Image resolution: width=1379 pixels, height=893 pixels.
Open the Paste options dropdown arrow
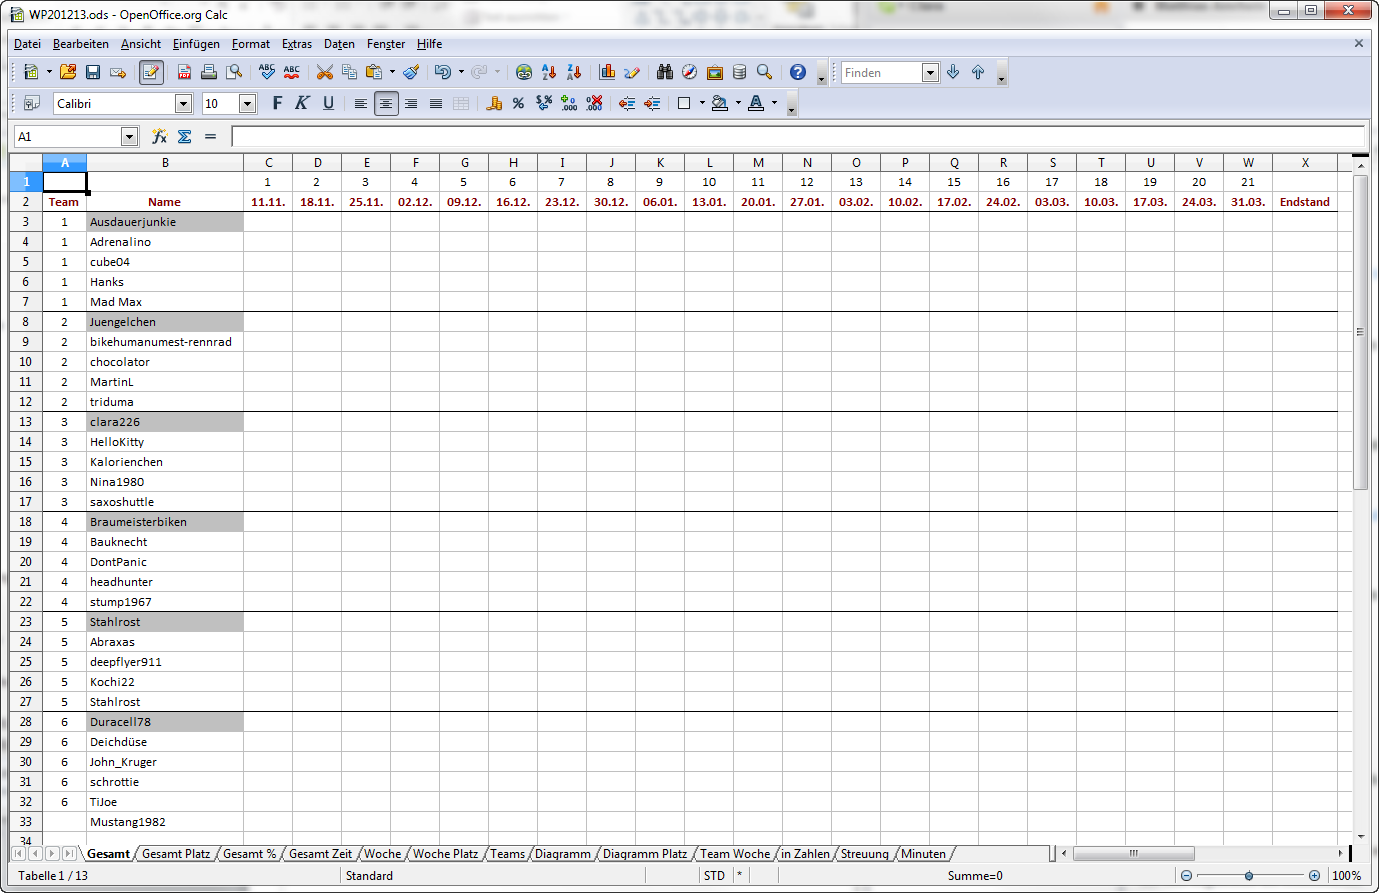coord(392,72)
